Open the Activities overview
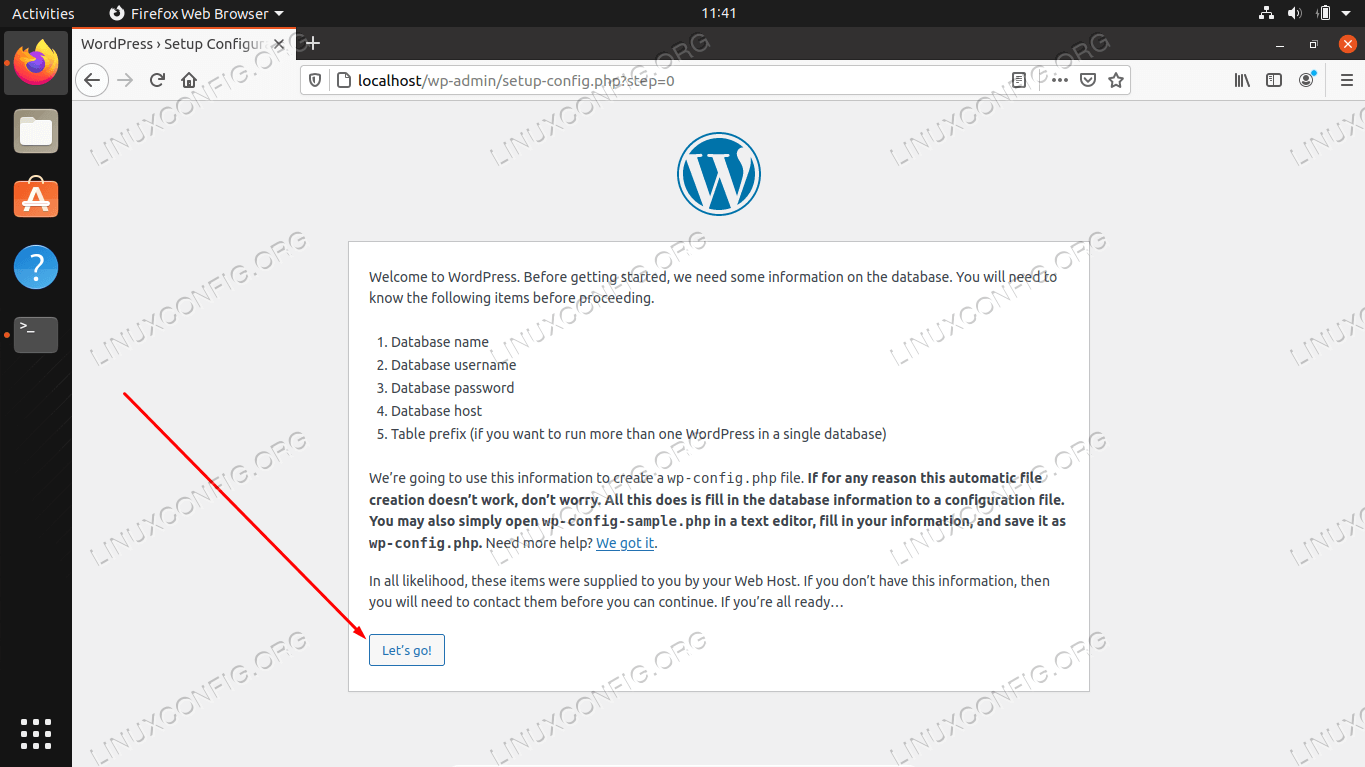 pyautogui.click(x=43, y=14)
